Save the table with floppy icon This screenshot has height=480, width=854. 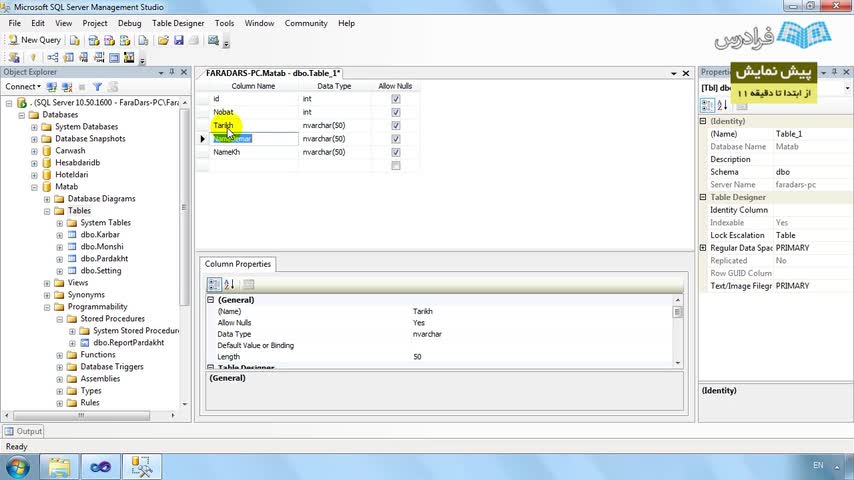point(179,40)
